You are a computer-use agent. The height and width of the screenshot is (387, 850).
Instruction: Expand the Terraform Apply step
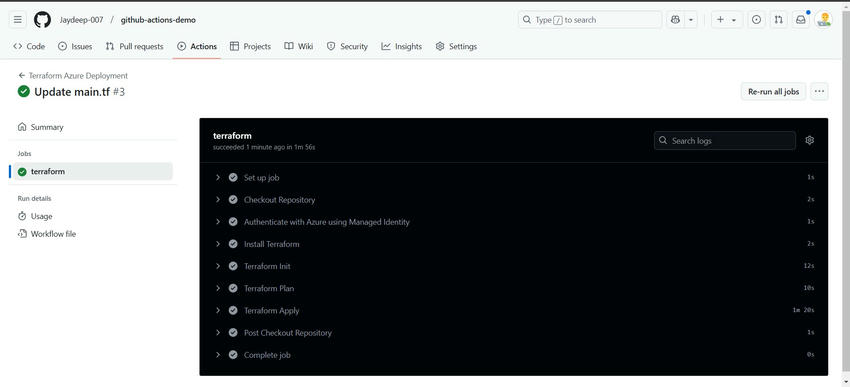point(514,311)
